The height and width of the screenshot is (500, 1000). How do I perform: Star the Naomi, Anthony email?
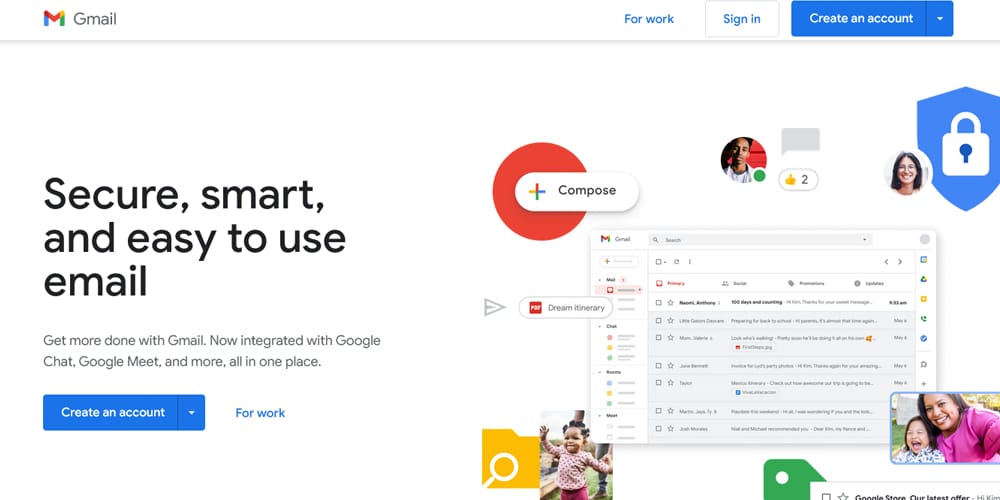670,303
